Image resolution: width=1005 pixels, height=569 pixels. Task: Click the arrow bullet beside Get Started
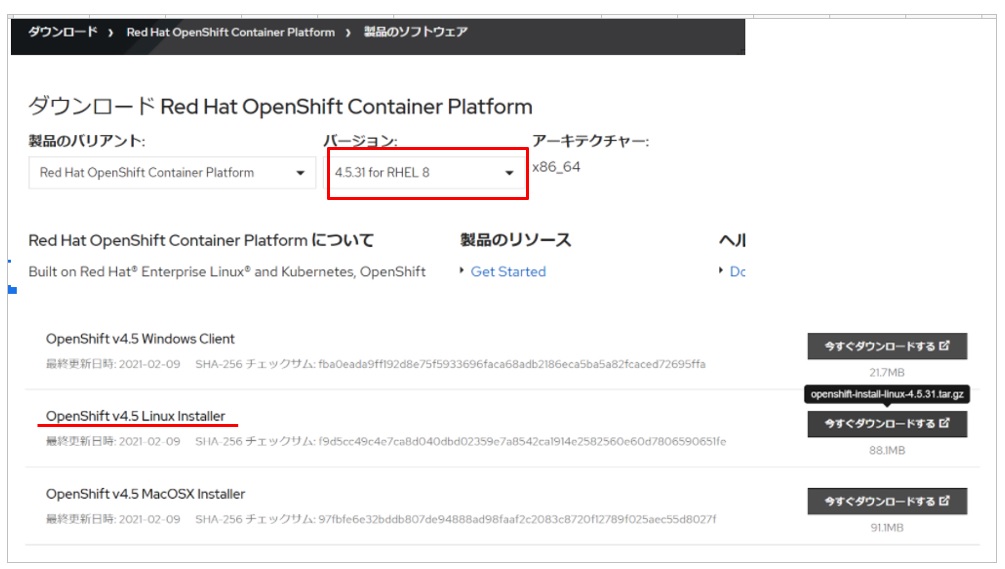click(461, 272)
